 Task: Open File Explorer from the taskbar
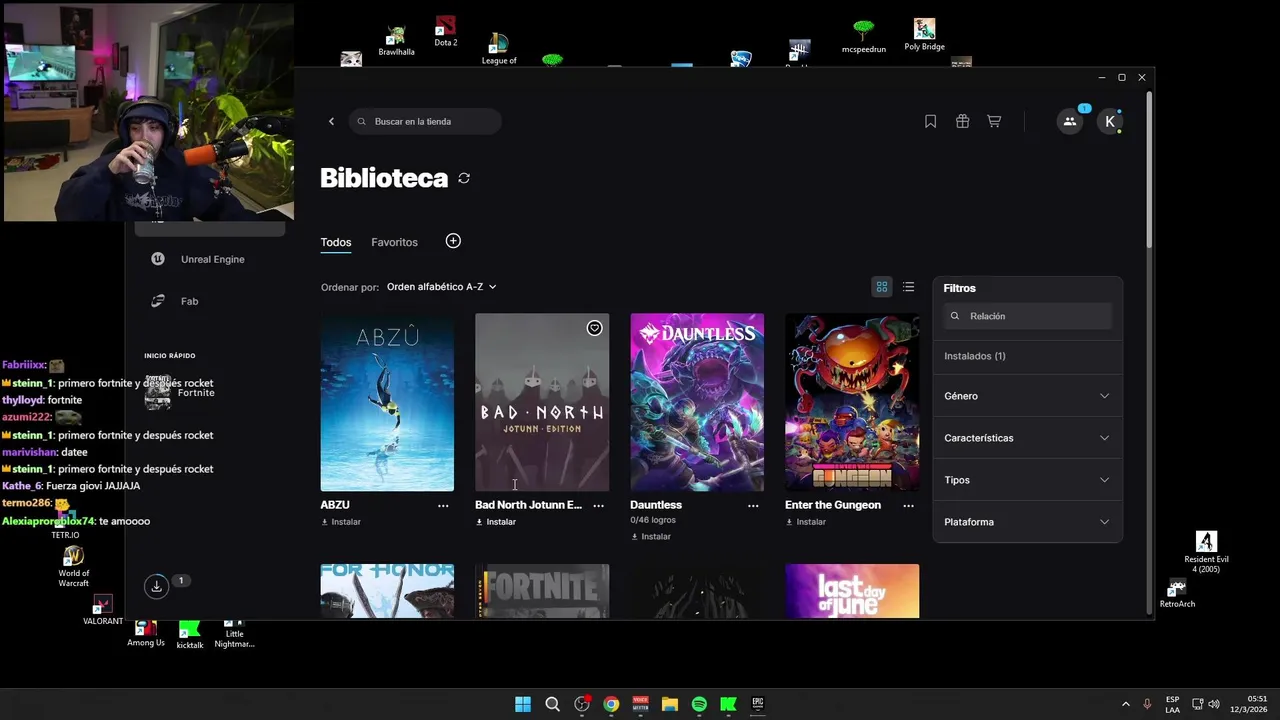coord(670,704)
